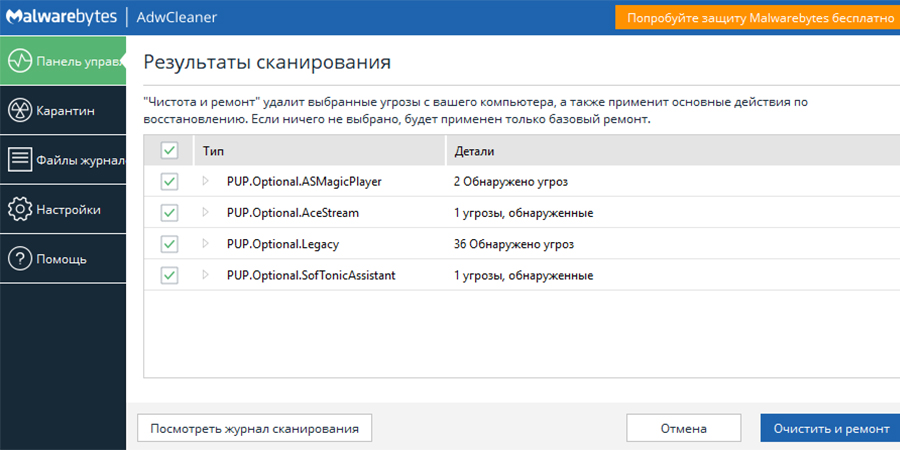
Task: Click the Очистить и ремонт button
Action: coord(831,429)
